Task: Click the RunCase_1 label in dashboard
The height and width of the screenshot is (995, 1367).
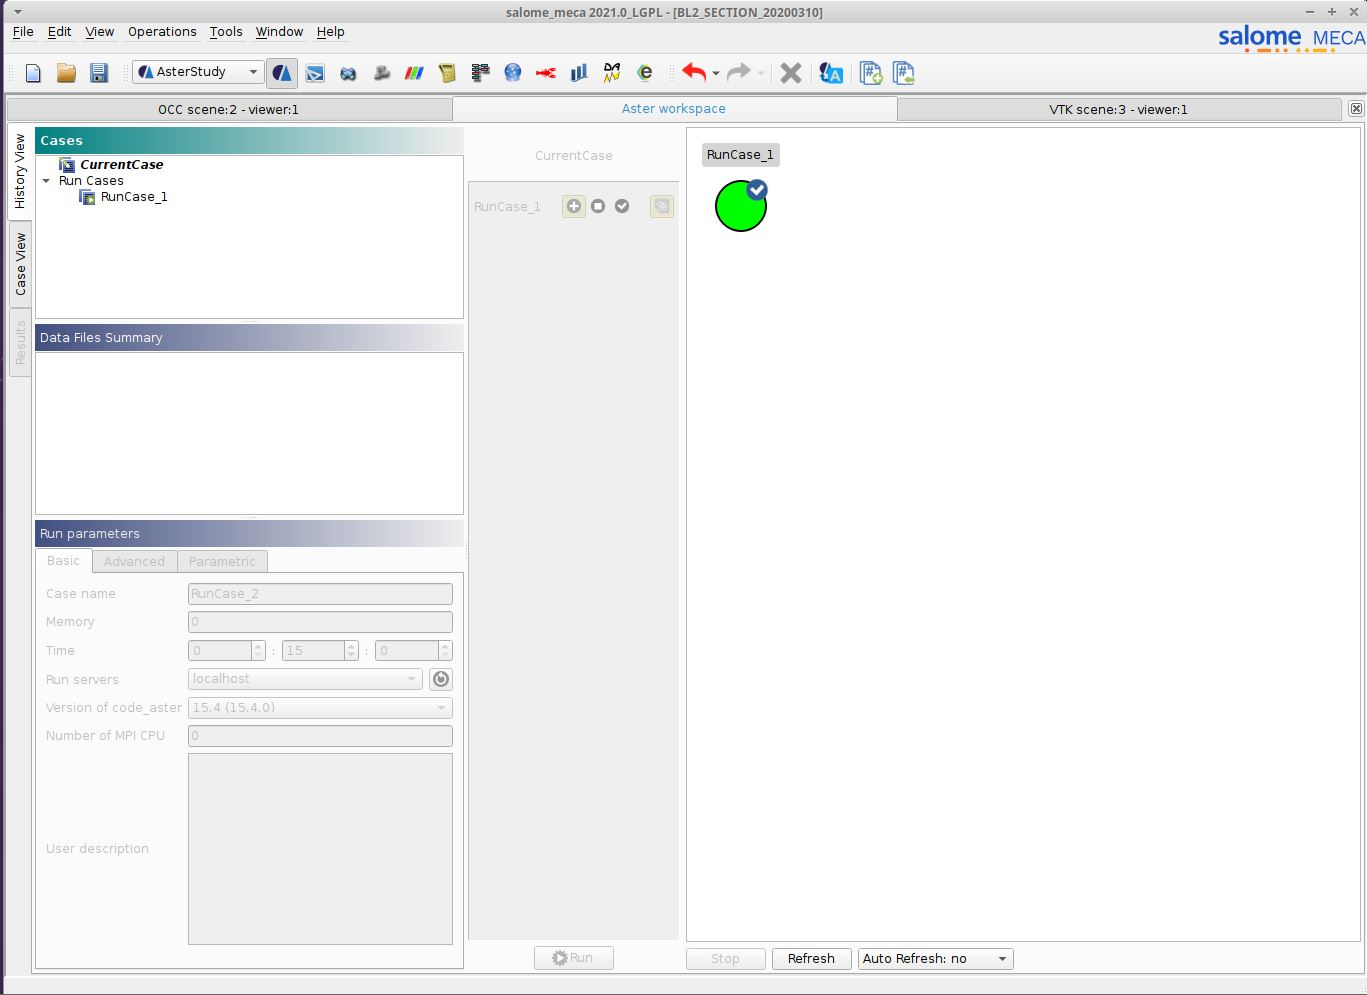Action: 740,155
